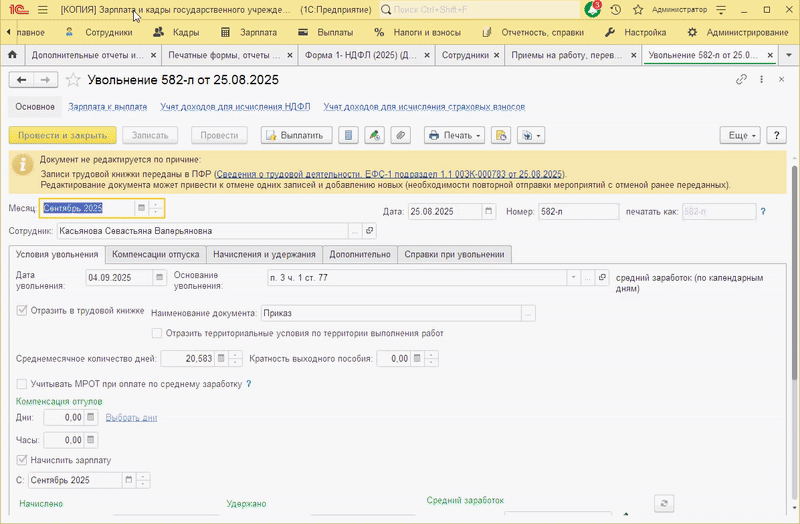This screenshot has width=800, height=524.
Task: Open the Налоги и взносы section
Action: point(417,32)
